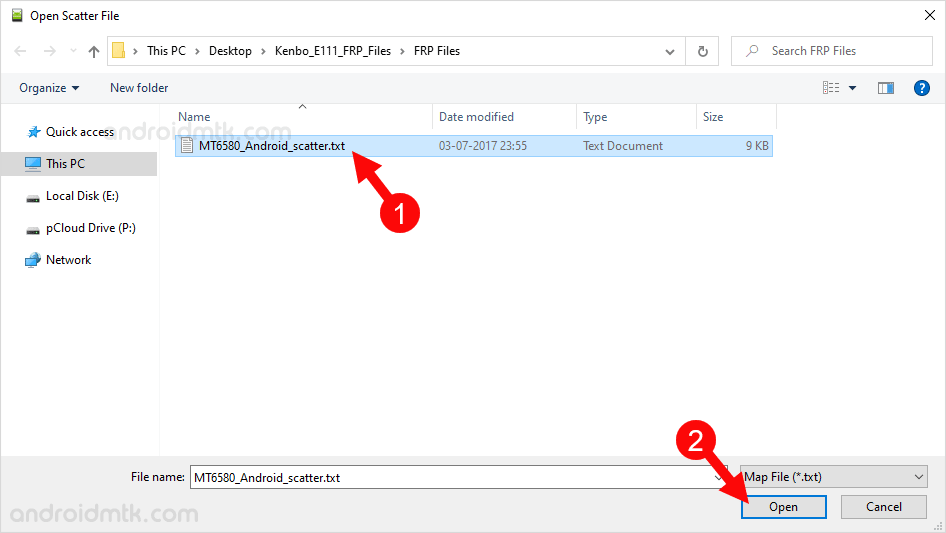Open pCloud Drive (P:) location
This screenshot has width=946, height=533.
tap(90, 228)
